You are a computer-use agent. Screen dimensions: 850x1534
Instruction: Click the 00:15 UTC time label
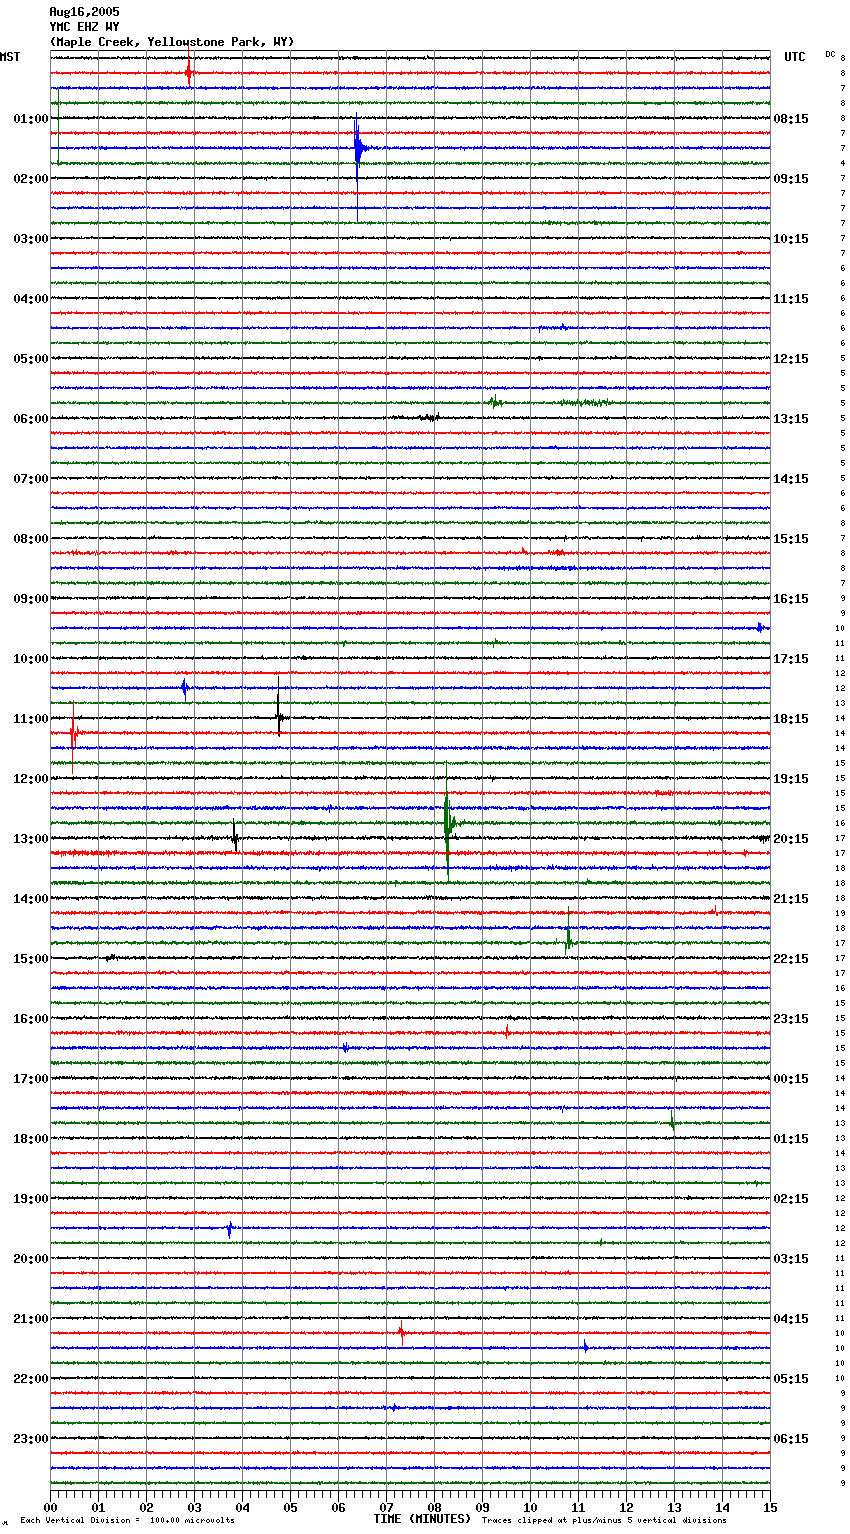coord(791,1079)
